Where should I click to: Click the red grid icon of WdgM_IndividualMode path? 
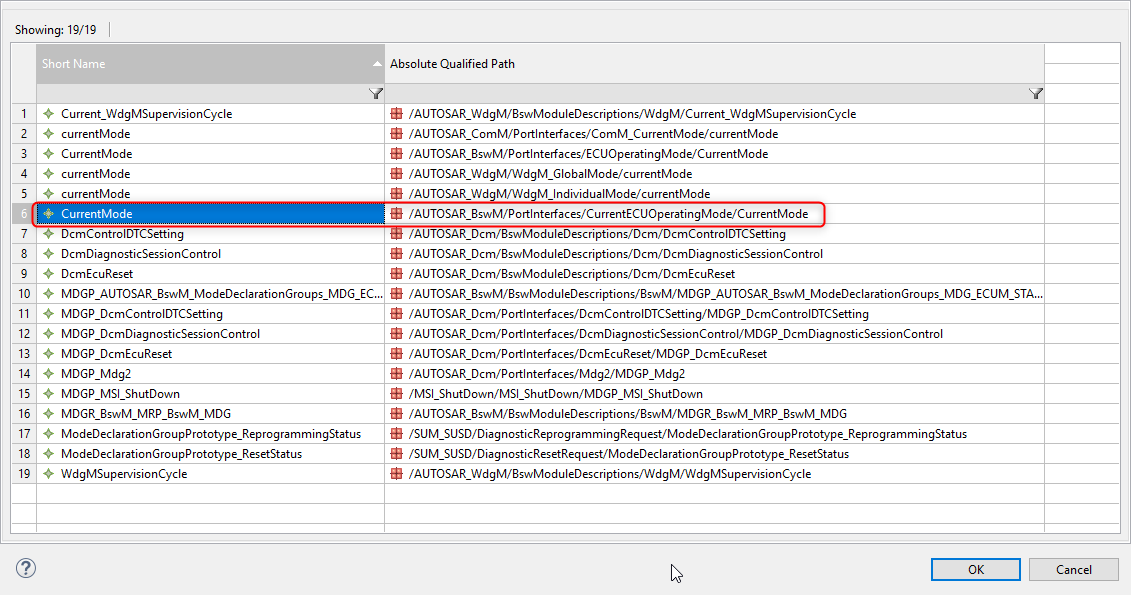point(396,194)
